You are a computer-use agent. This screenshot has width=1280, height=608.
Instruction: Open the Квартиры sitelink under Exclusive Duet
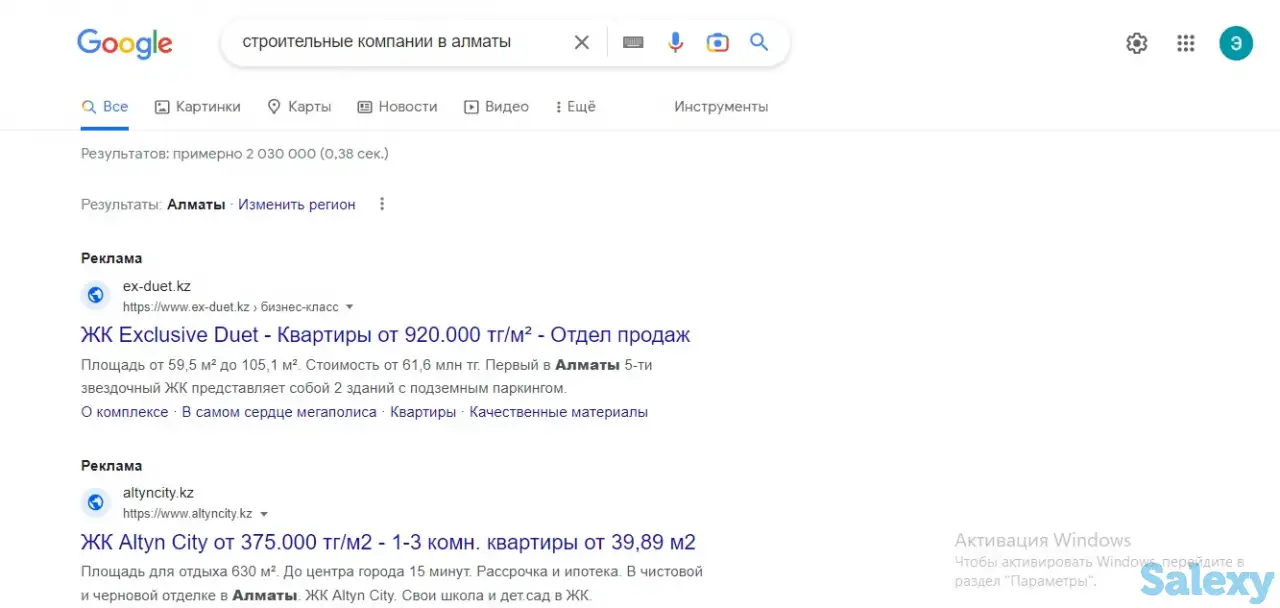pyautogui.click(x=422, y=411)
